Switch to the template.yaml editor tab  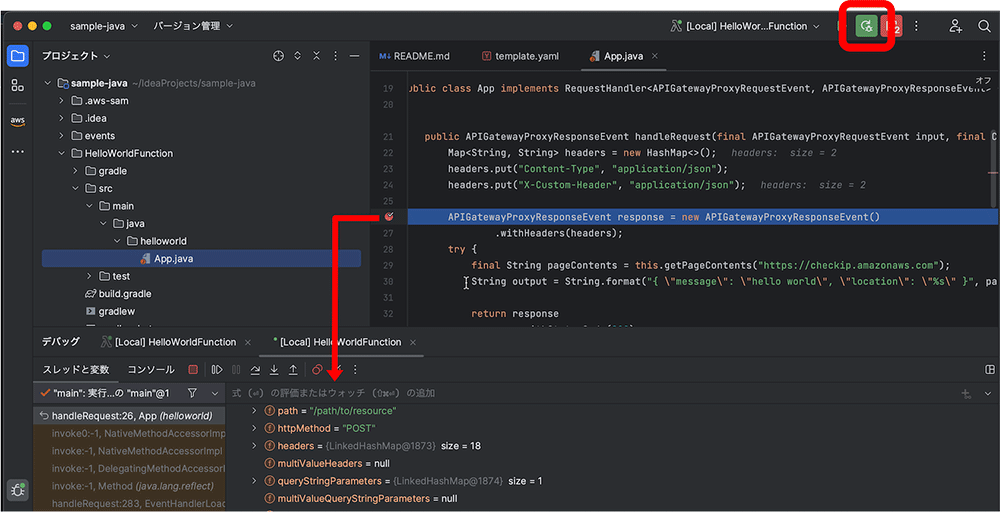coord(520,56)
